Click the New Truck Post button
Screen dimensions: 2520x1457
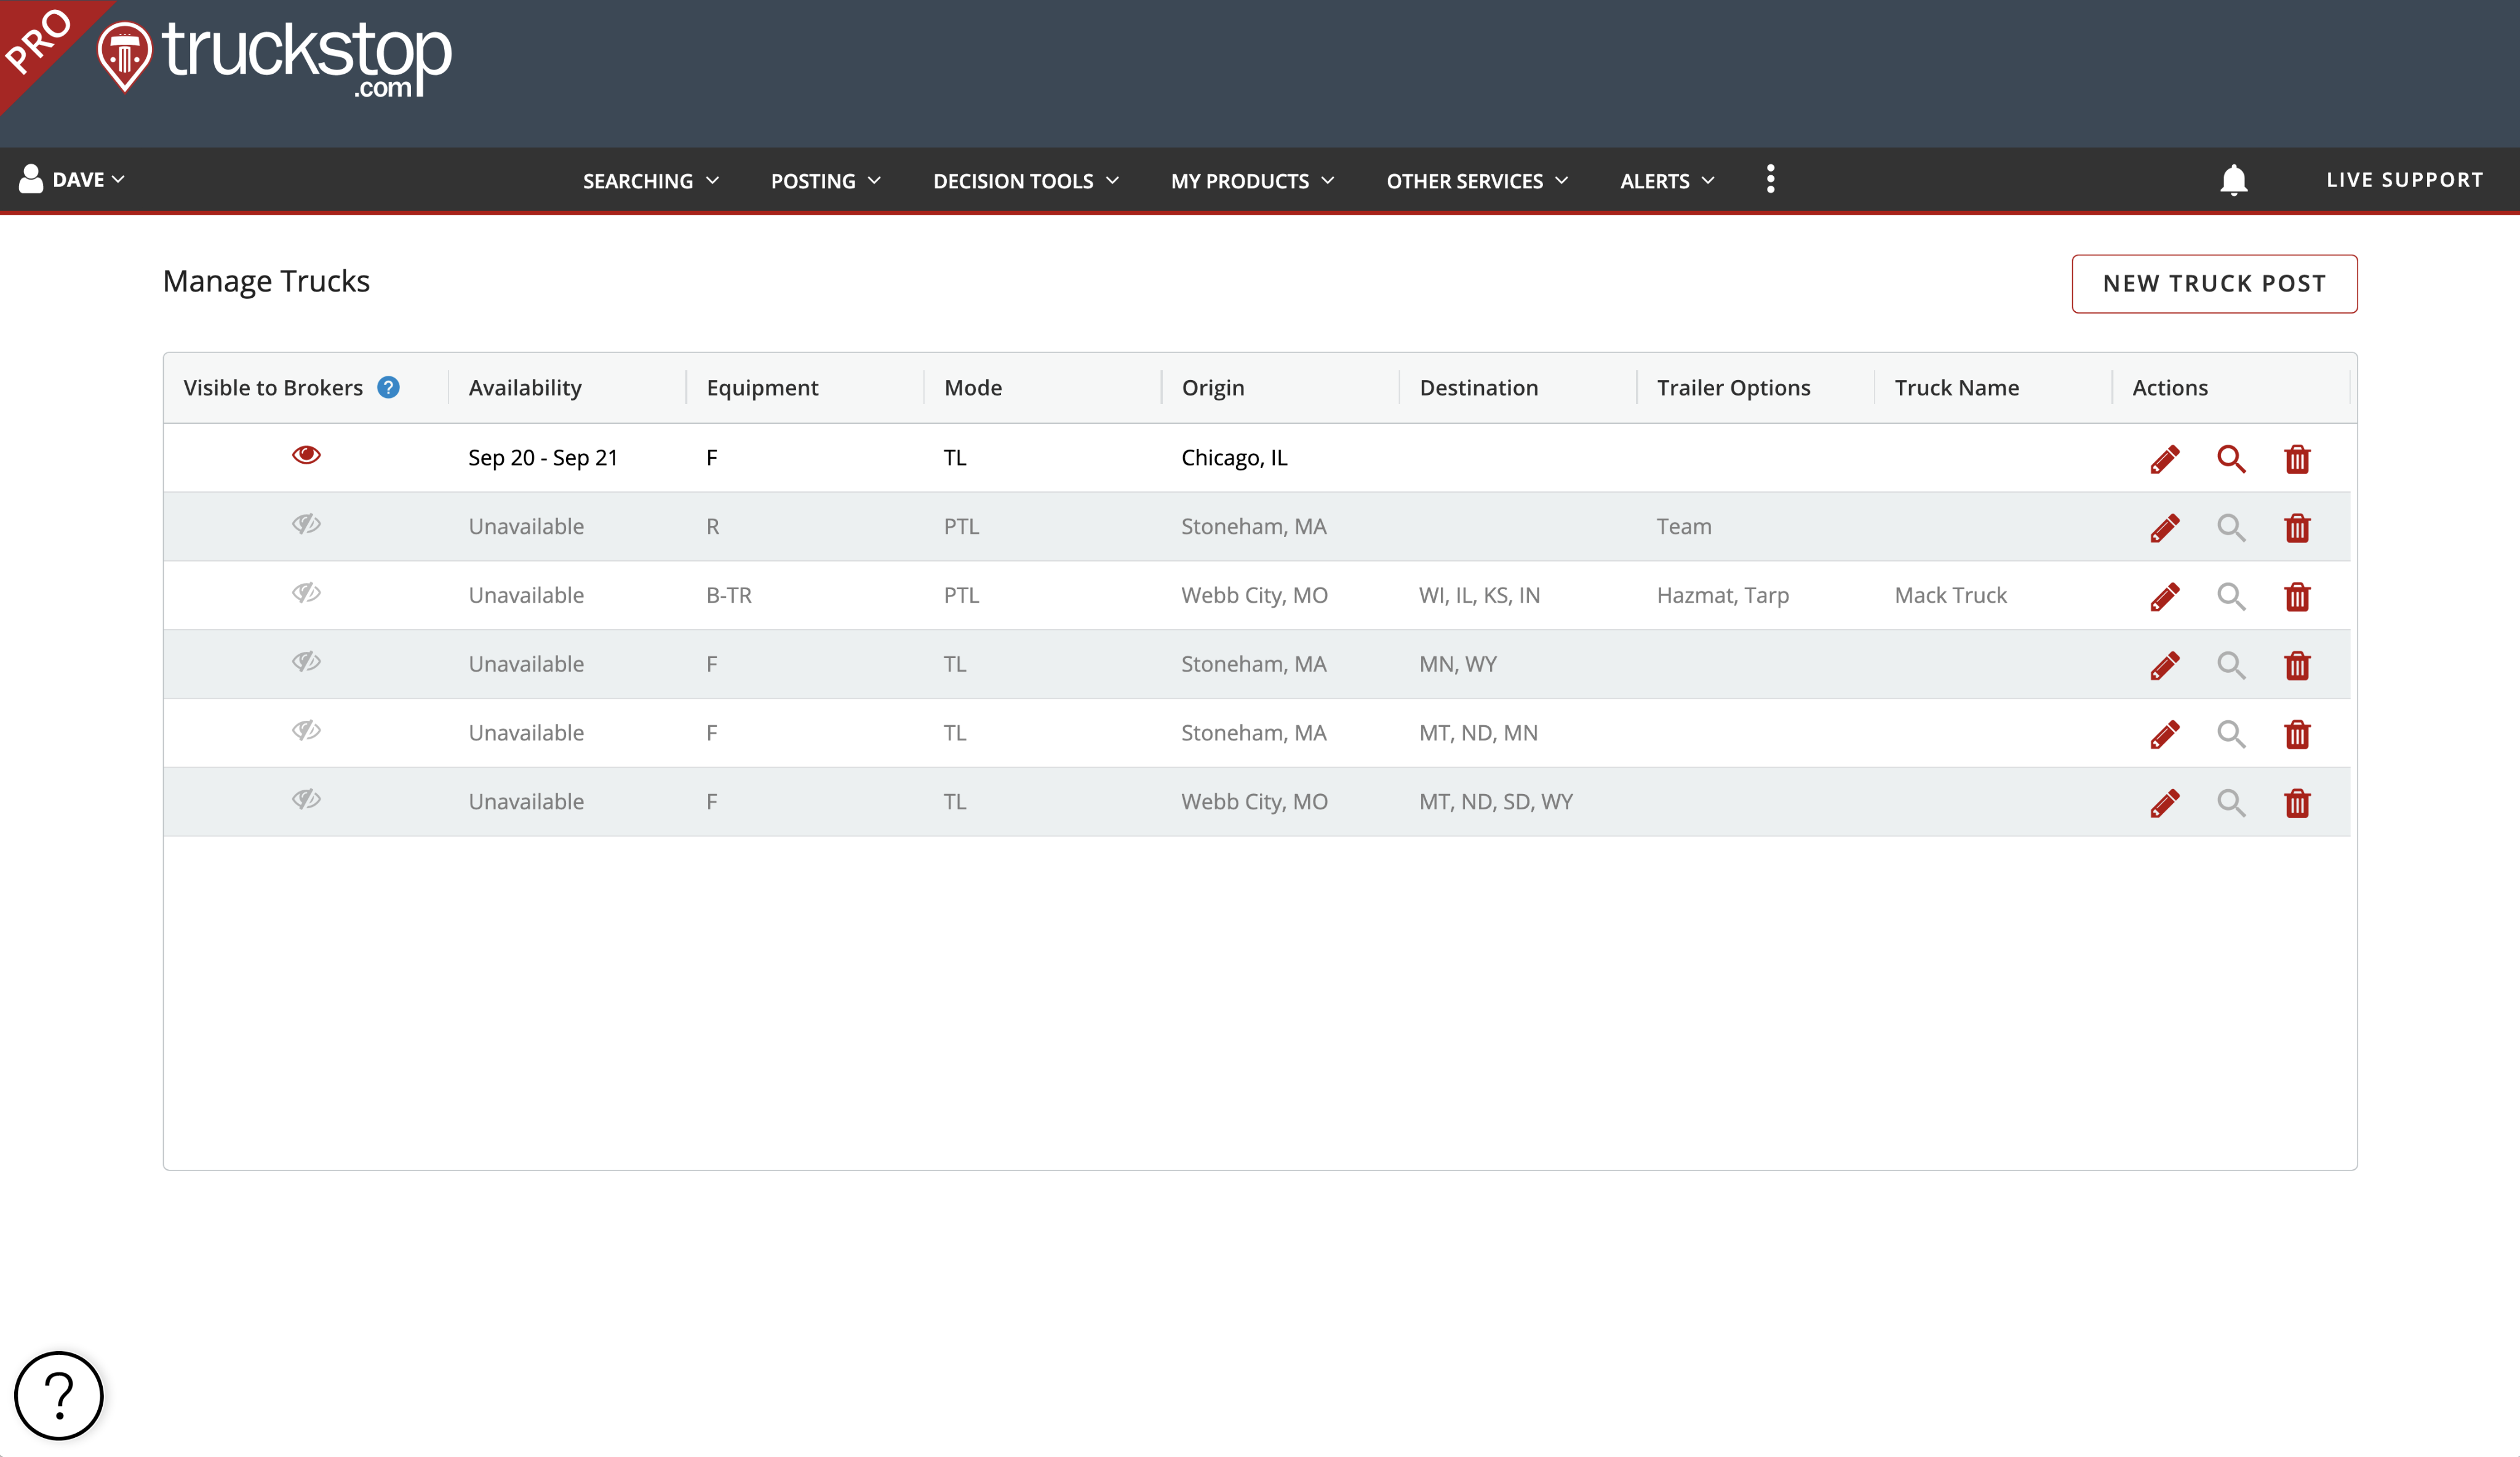pyautogui.click(x=2213, y=284)
